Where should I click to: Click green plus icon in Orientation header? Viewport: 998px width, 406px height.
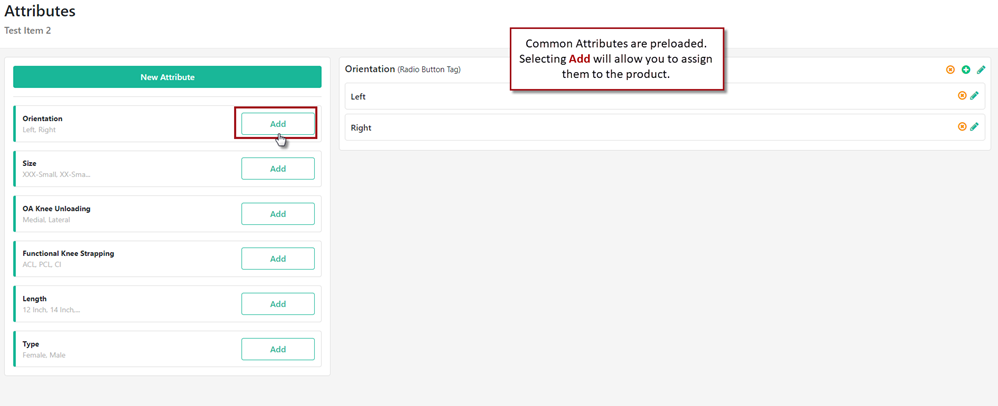click(966, 70)
